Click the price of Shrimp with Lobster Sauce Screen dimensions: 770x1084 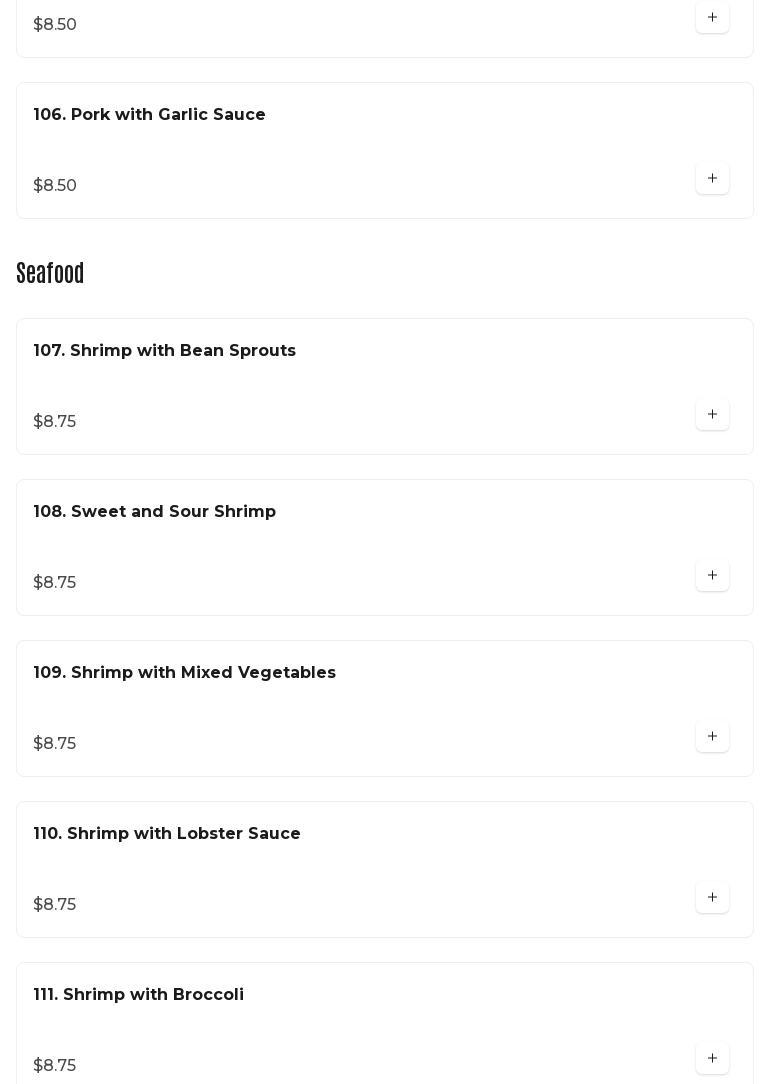pyautogui.click(x=55, y=905)
